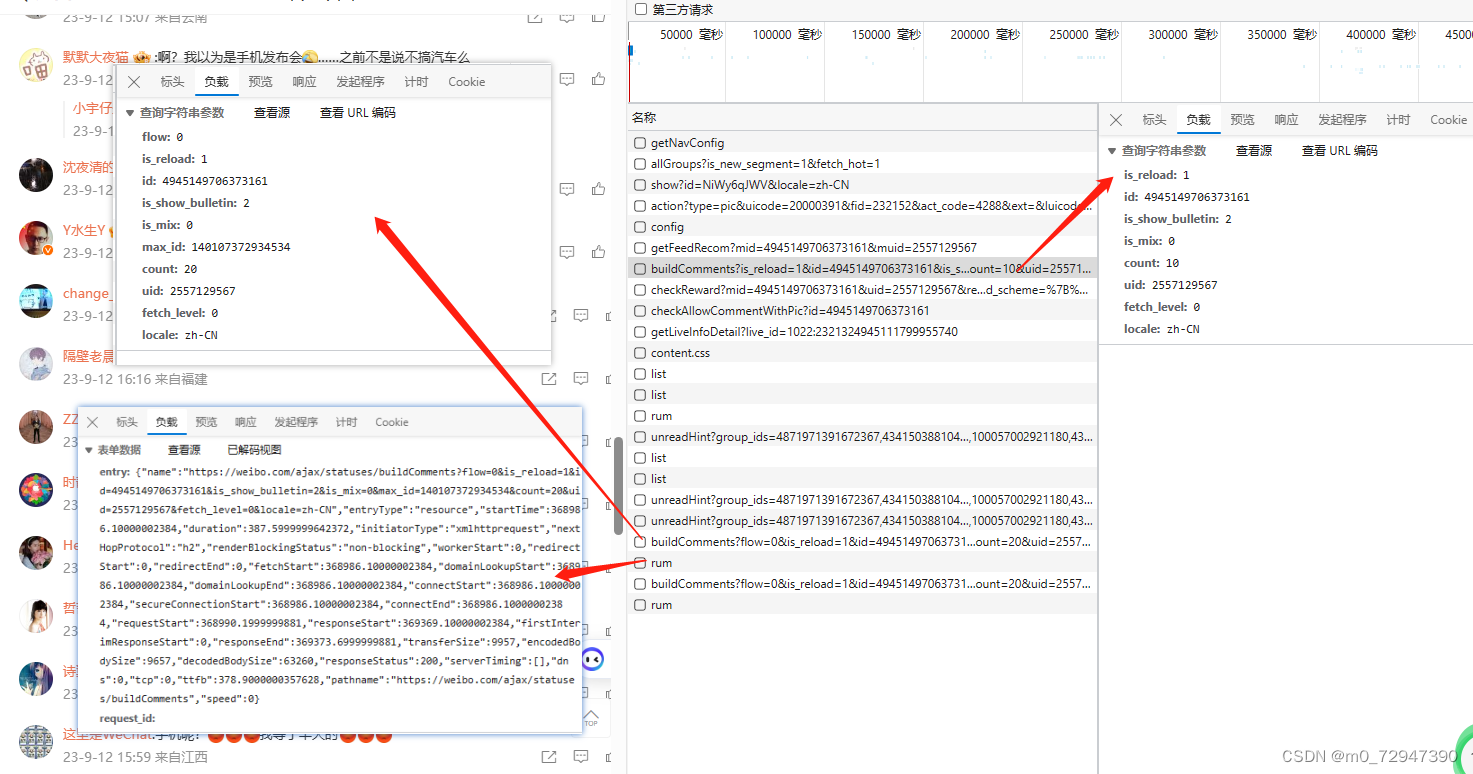Open 发起程序 tab in the 表单数据 panel
The image size is (1473, 774).
pyautogui.click(x=296, y=422)
